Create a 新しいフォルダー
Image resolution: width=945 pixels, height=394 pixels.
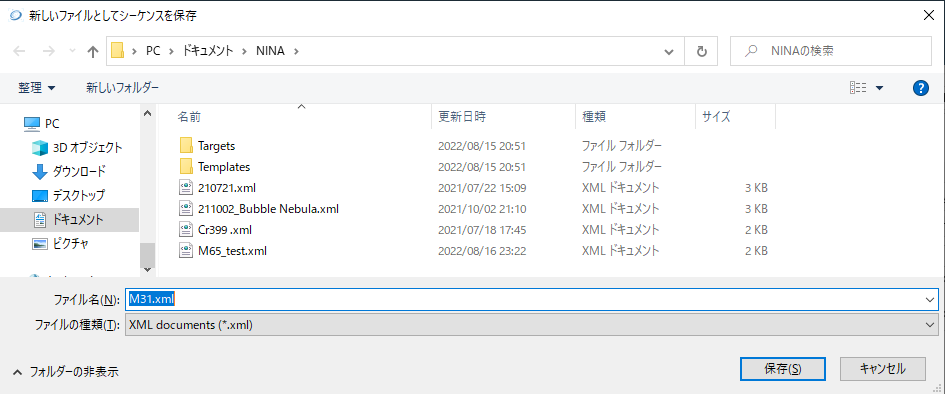(122, 88)
